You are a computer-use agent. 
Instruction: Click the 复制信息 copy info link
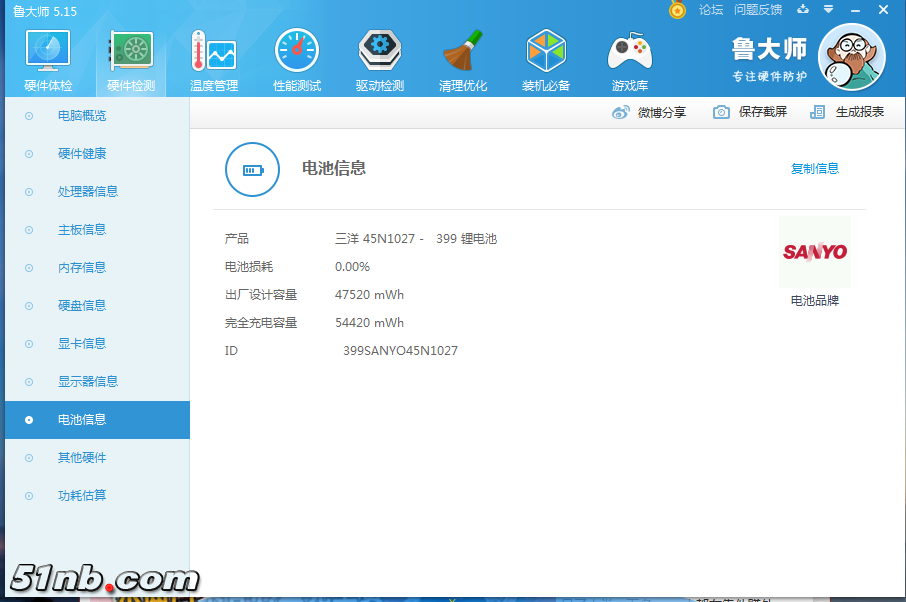click(815, 169)
